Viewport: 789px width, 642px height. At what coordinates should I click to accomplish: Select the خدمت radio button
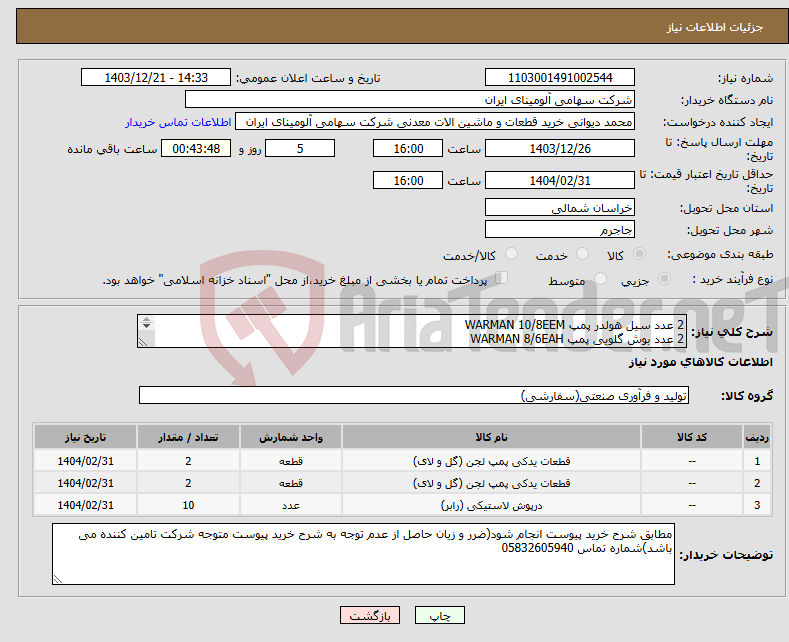[x=582, y=254]
